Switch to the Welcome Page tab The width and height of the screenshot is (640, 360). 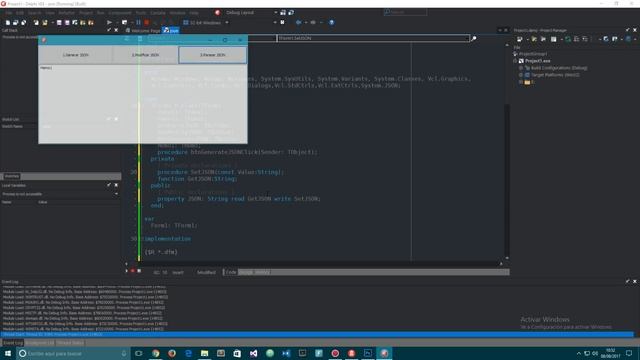pos(143,31)
